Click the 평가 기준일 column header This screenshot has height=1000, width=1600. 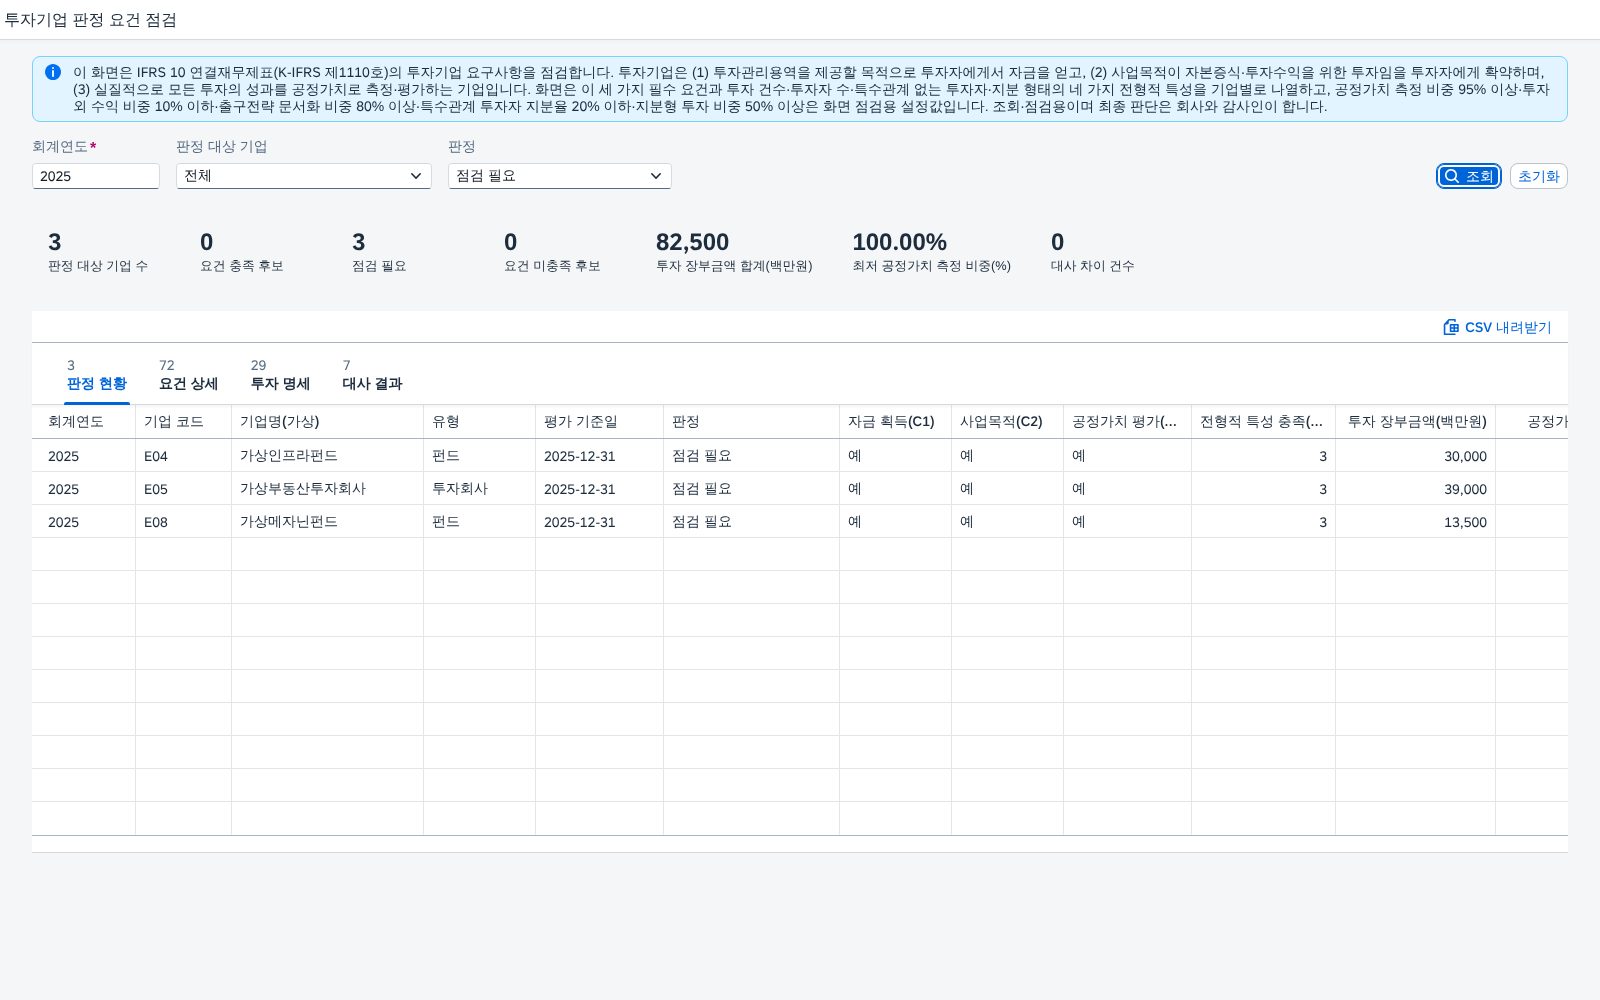(x=600, y=422)
